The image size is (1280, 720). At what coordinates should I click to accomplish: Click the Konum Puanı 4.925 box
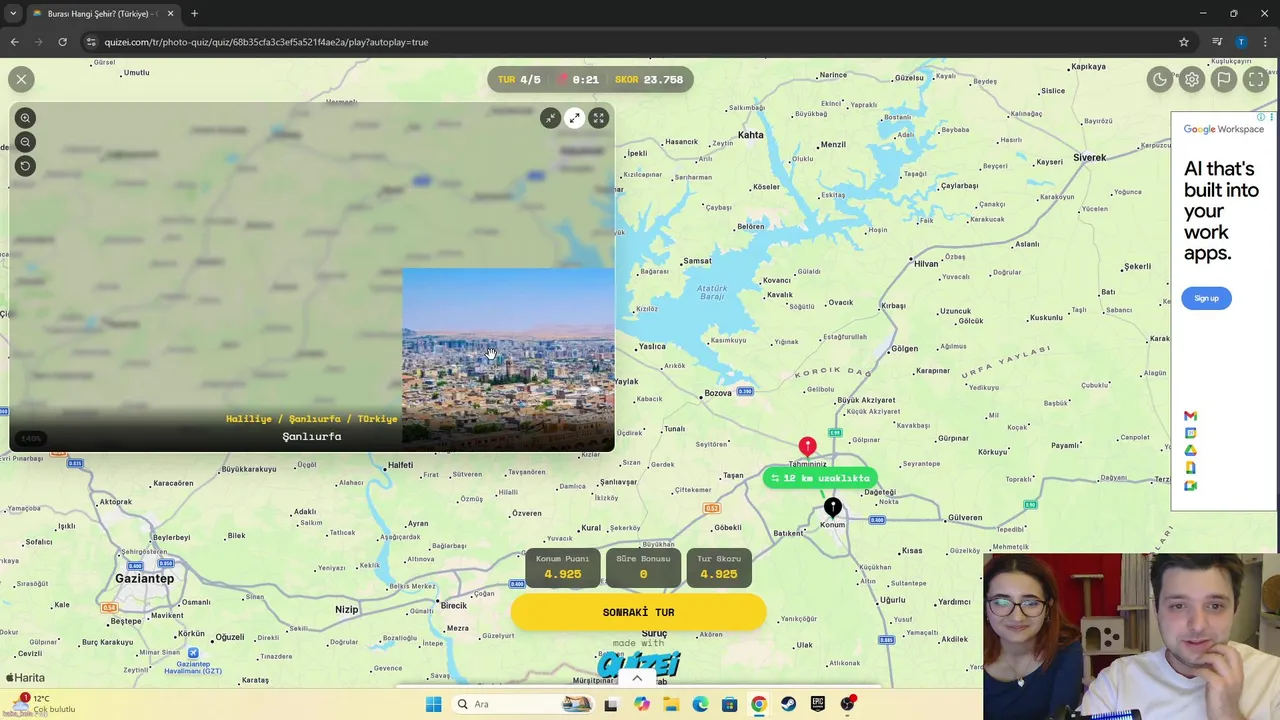(562, 567)
